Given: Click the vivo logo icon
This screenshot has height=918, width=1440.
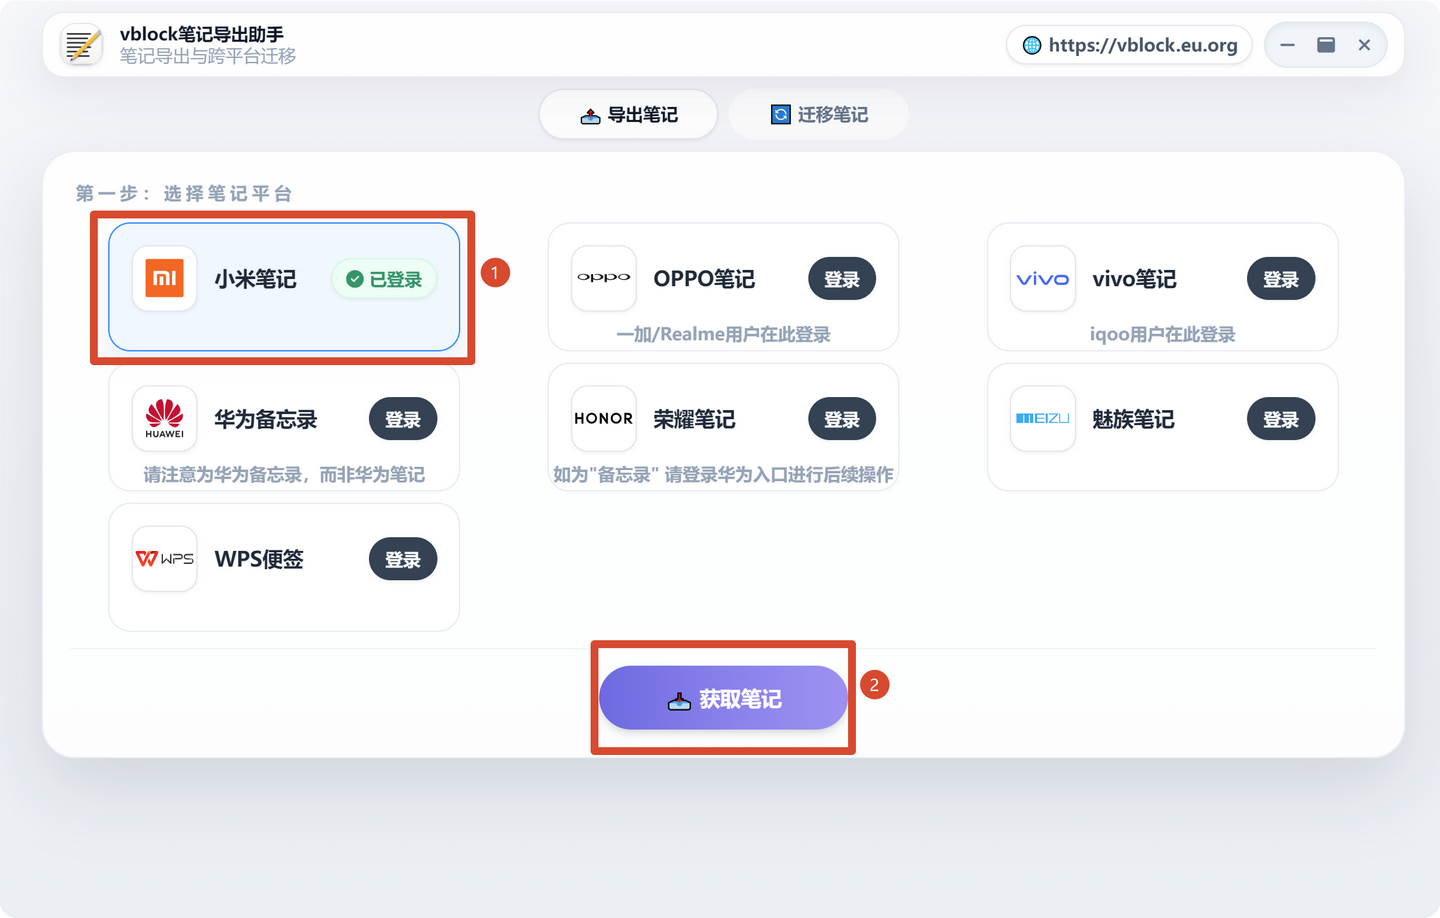Looking at the screenshot, I should click(1043, 279).
